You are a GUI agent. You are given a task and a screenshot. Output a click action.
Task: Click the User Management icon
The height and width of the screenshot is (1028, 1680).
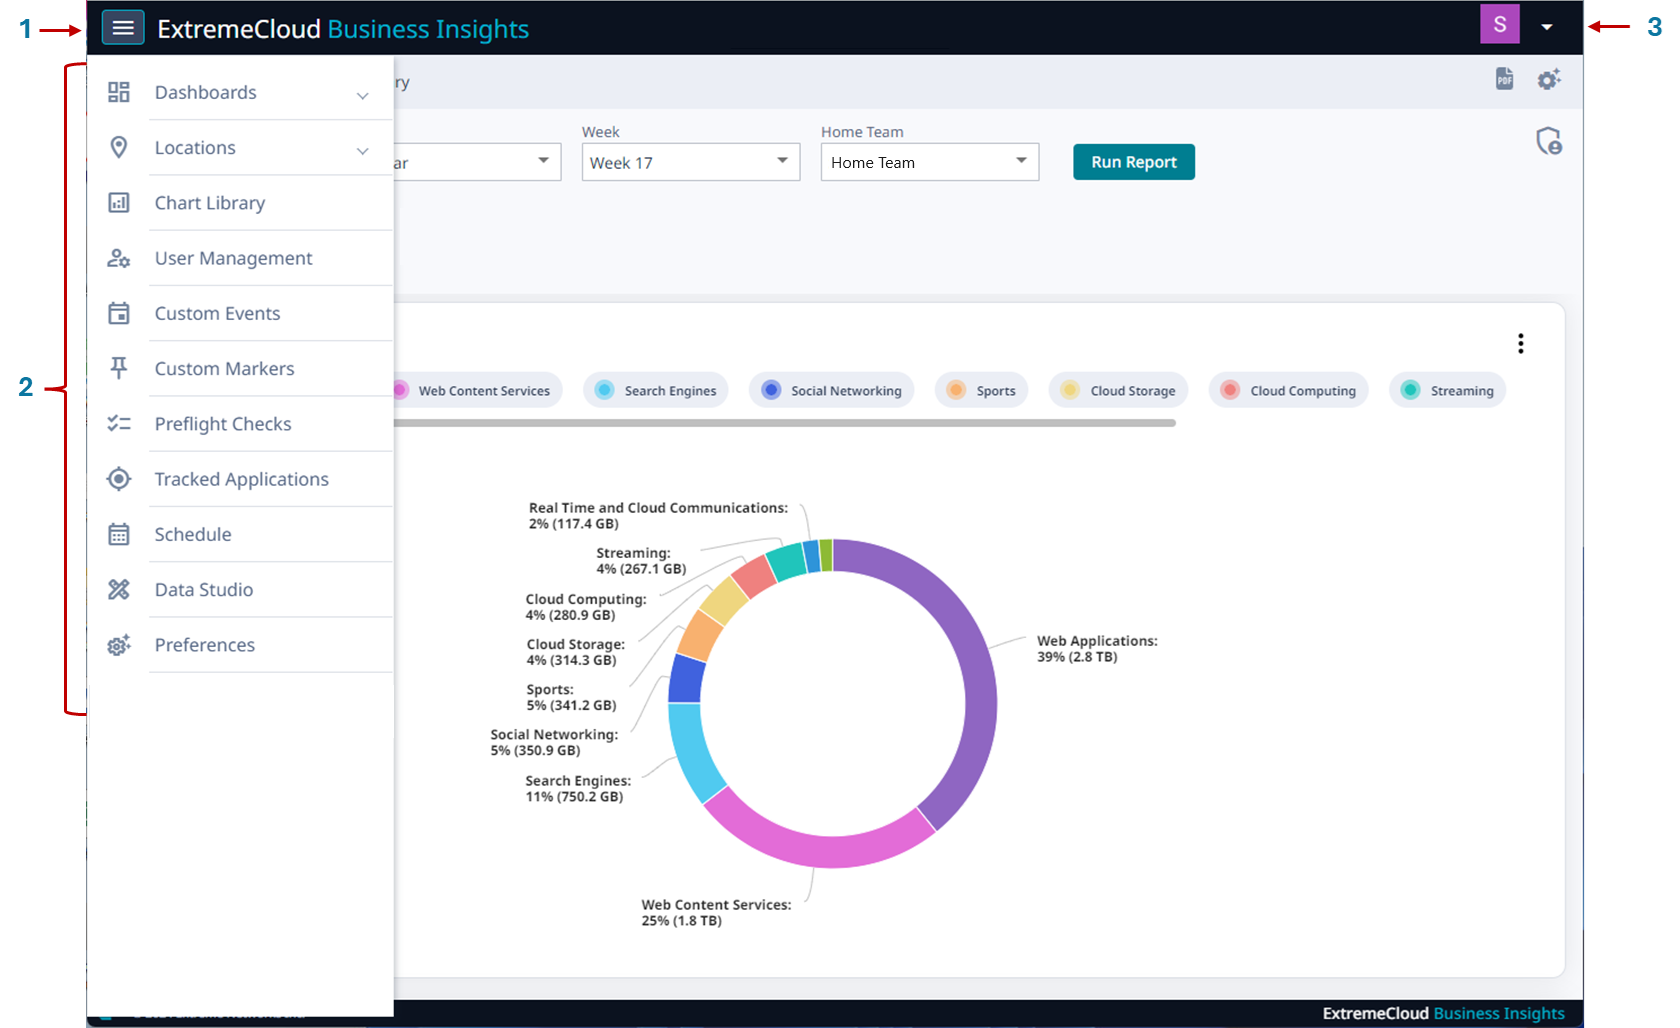[119, 258]
